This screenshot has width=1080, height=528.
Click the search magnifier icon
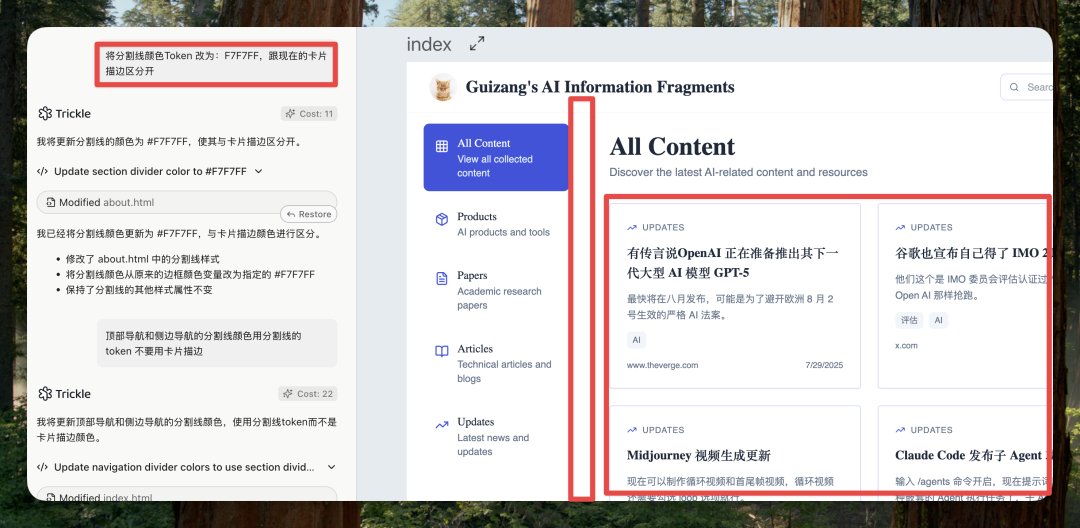tap(1014, 87)
